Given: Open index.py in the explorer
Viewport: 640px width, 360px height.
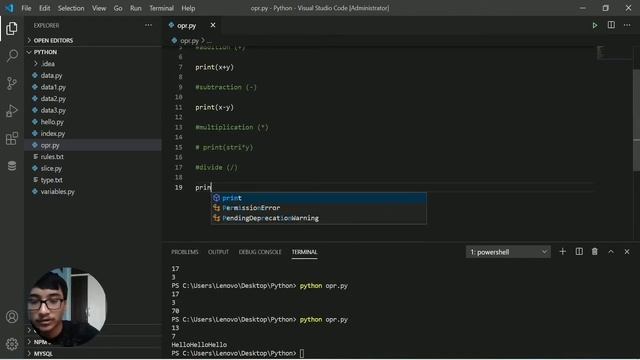Looking at the screenshot, I should [53, 133].
